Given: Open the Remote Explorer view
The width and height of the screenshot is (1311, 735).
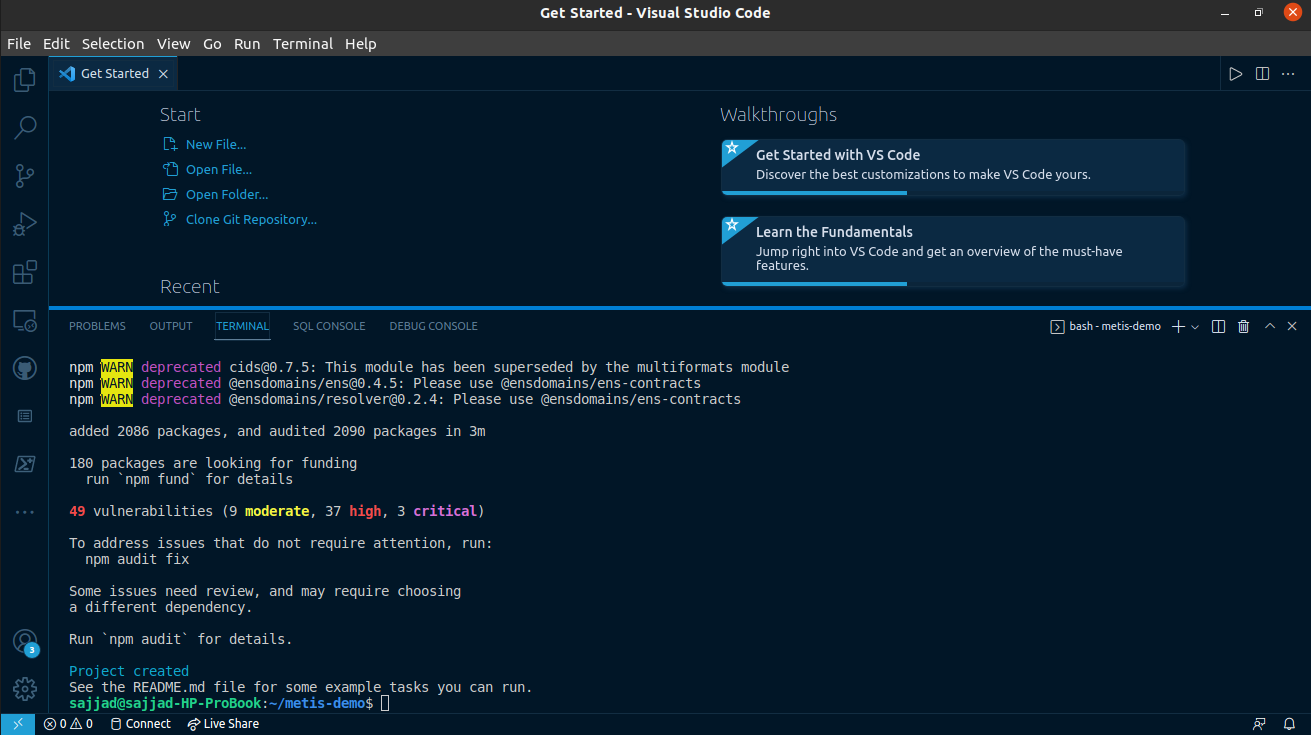Looking at the screenshot, I should pos(25,321).
